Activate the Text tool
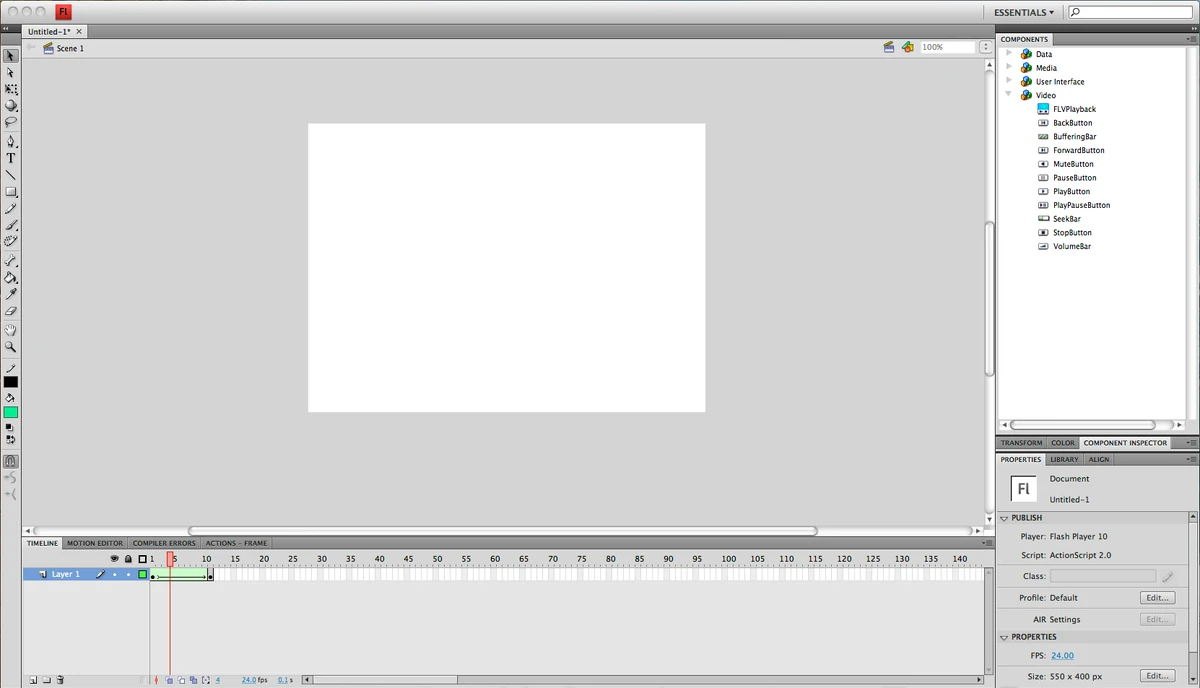Viewport: 1200px width, 688px height. (x=11, y=158)
